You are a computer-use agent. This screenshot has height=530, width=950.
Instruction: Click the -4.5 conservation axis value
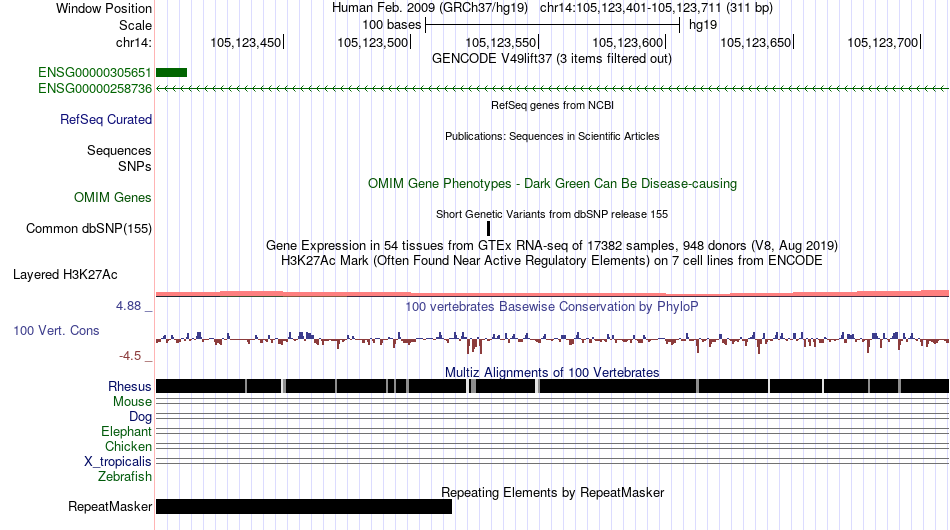pos(130,356)
